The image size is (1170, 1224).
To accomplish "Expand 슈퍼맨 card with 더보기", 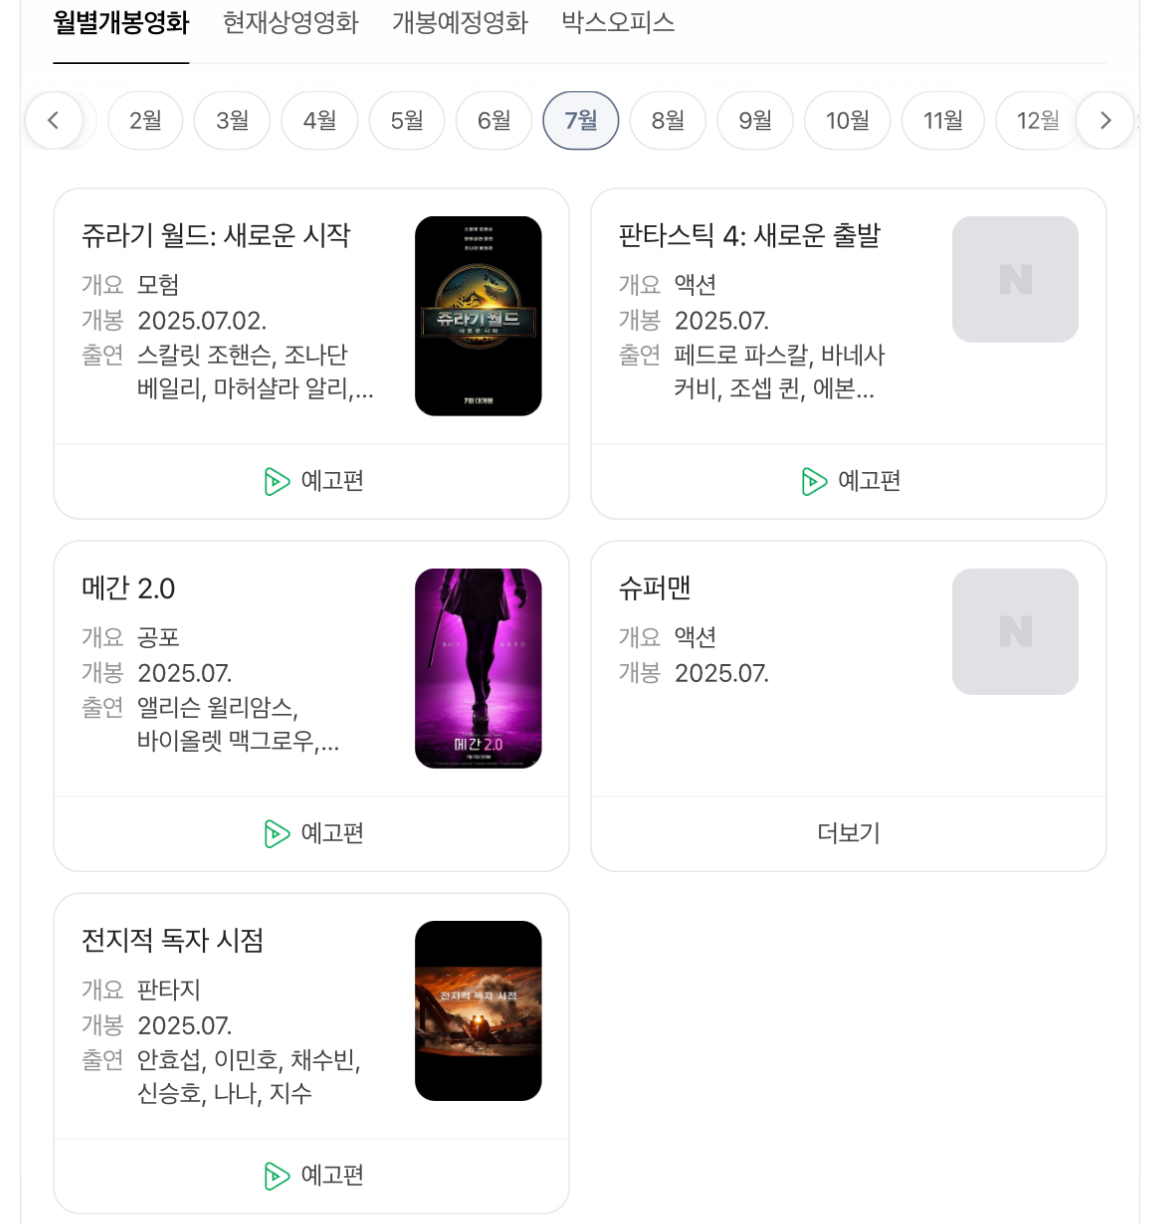I will [848, 833].
